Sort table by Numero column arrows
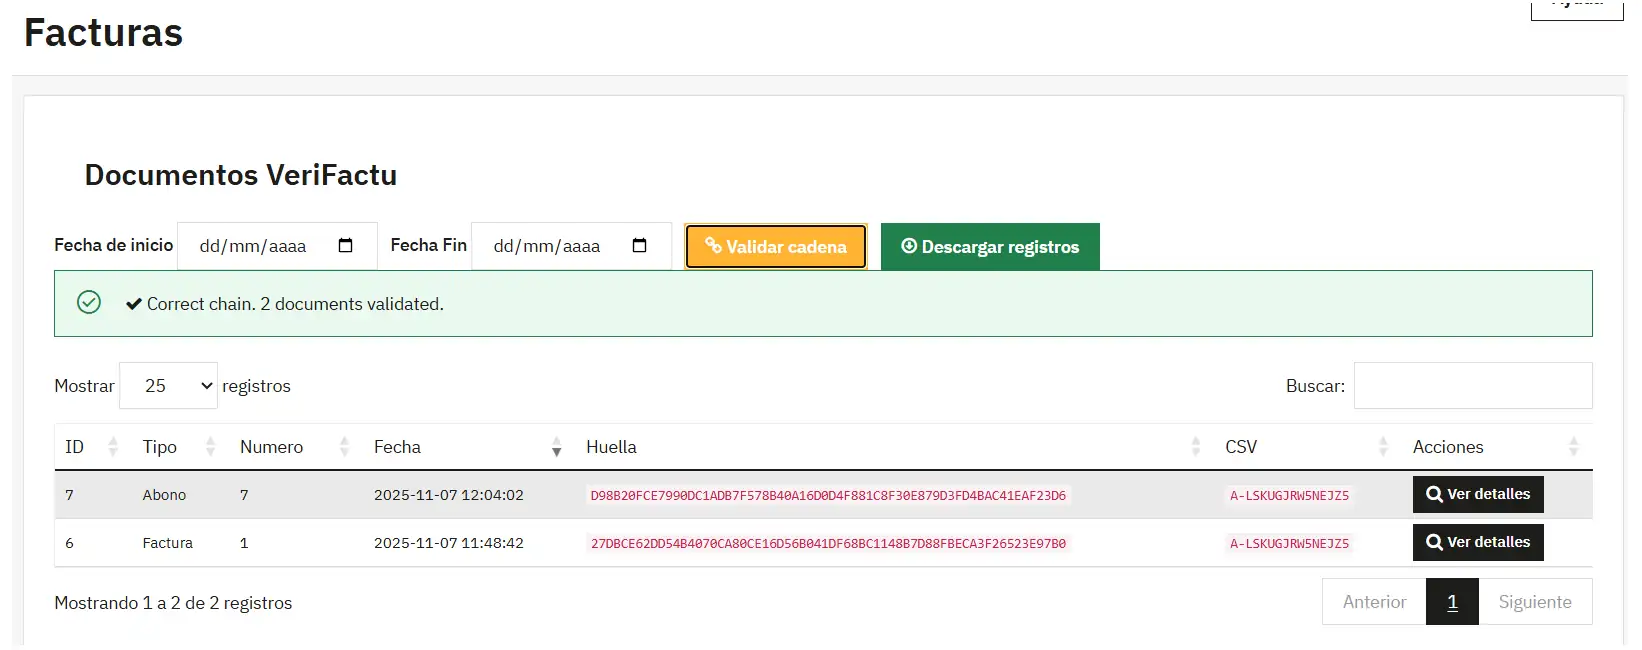 (x=344, y=447)
